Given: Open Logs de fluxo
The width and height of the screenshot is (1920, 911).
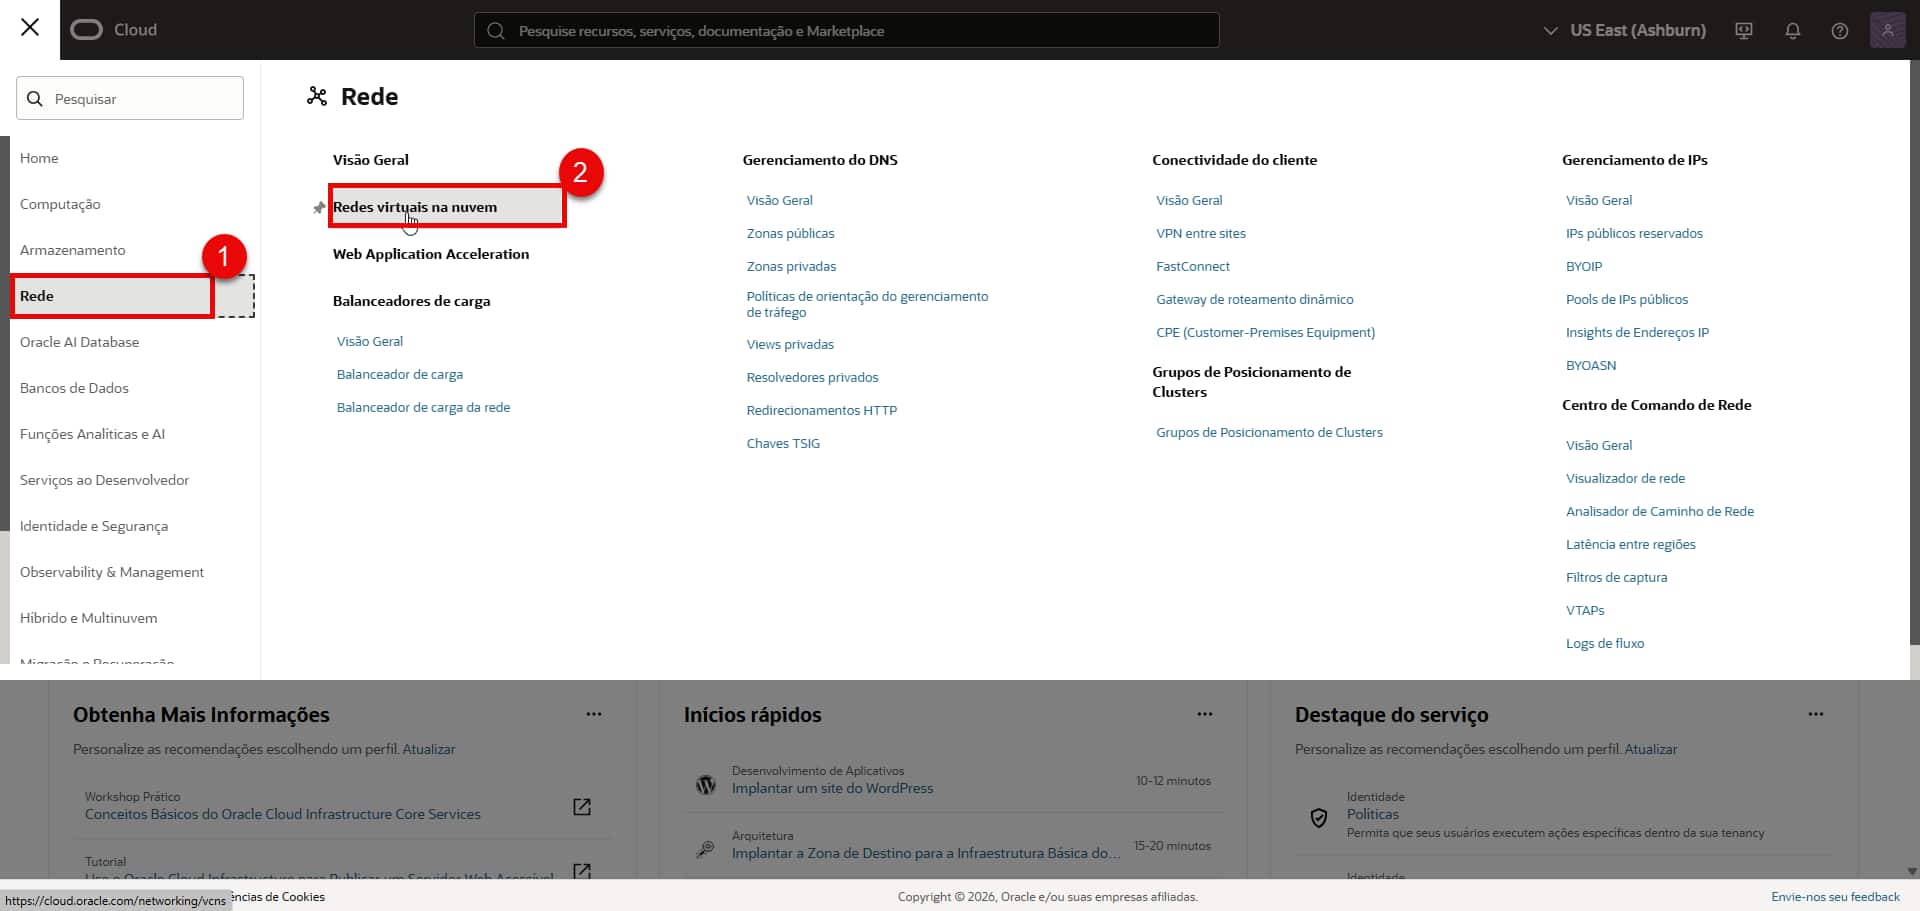Looking at the screenshot, I should (1605, 643).
